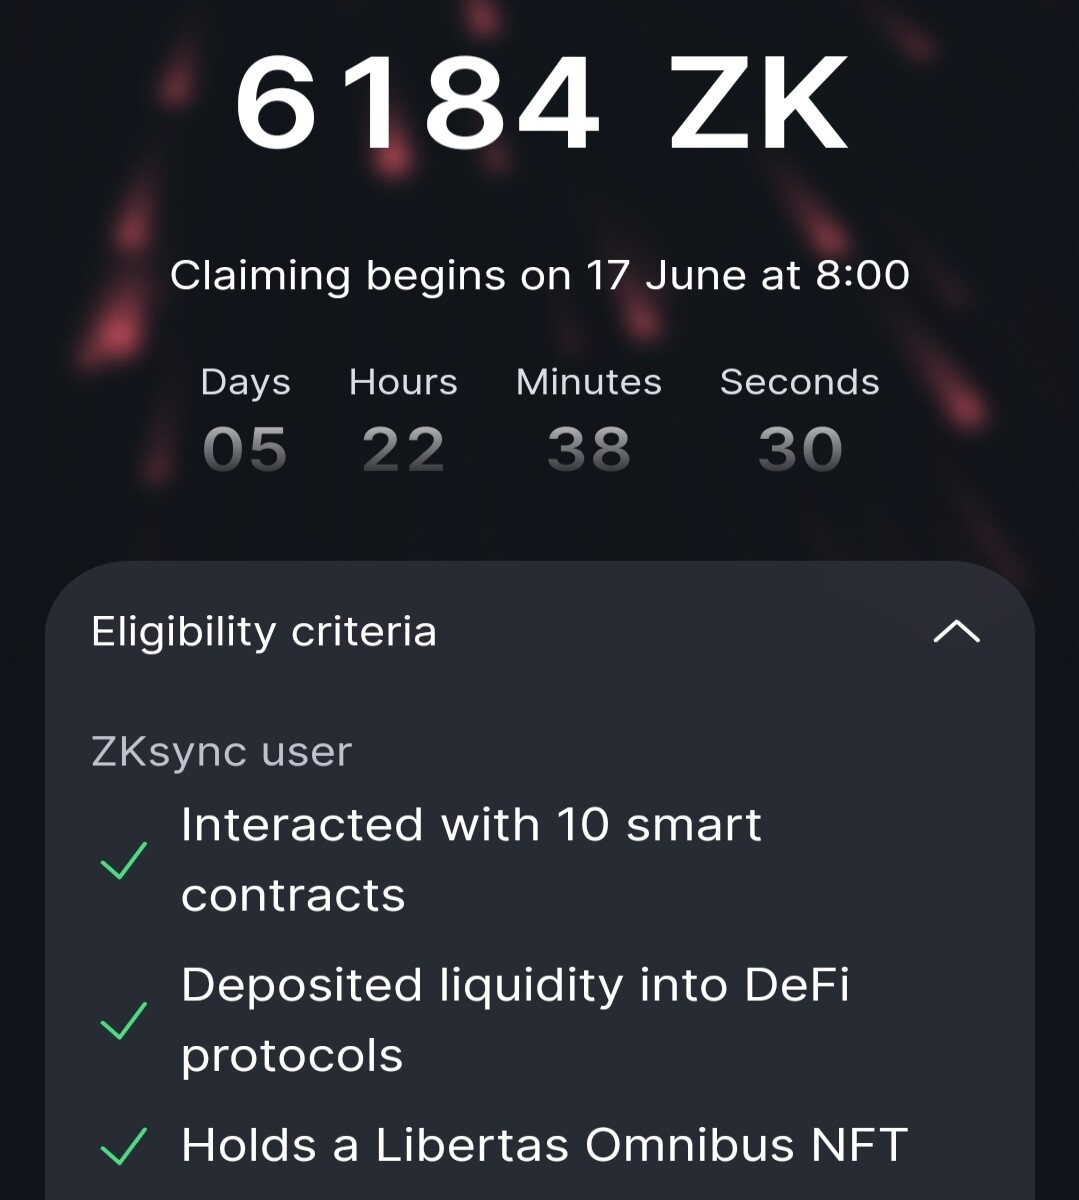Click the Minutes label in countdown

[589, 382]
